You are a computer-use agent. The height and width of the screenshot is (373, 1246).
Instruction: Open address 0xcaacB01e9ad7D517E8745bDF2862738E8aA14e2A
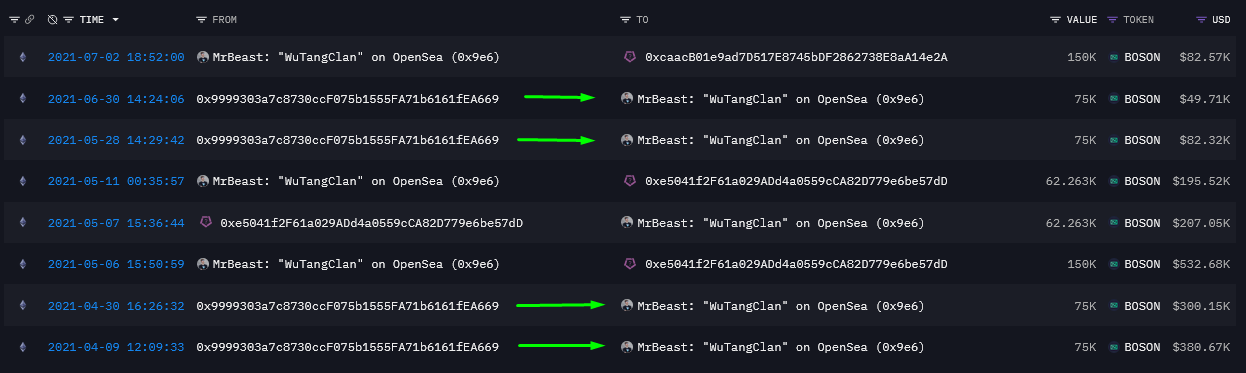(796, 58)
